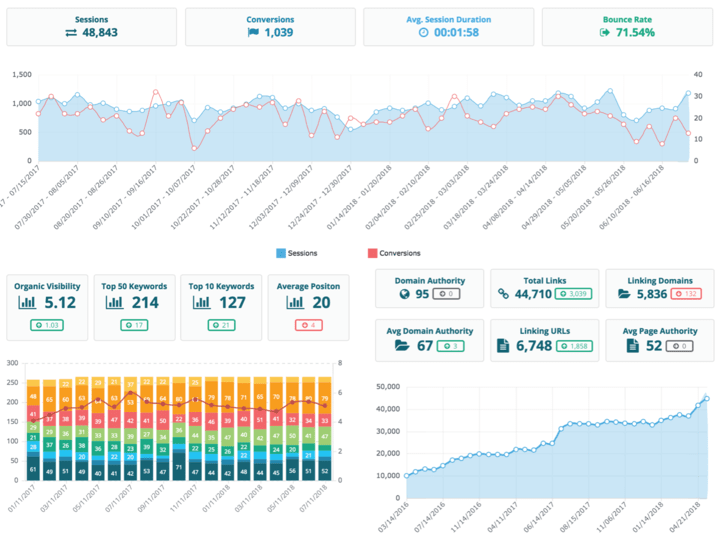Click the Avg. Session Duration clock icon

click(423, 32)
